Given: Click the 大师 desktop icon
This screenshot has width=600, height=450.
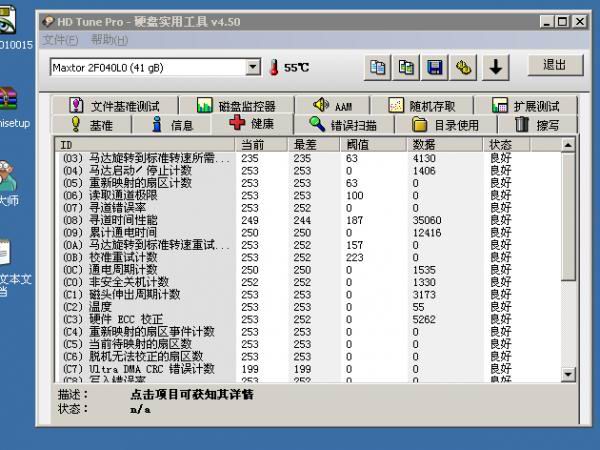Looking at the screenshot, I should [8, 176].
